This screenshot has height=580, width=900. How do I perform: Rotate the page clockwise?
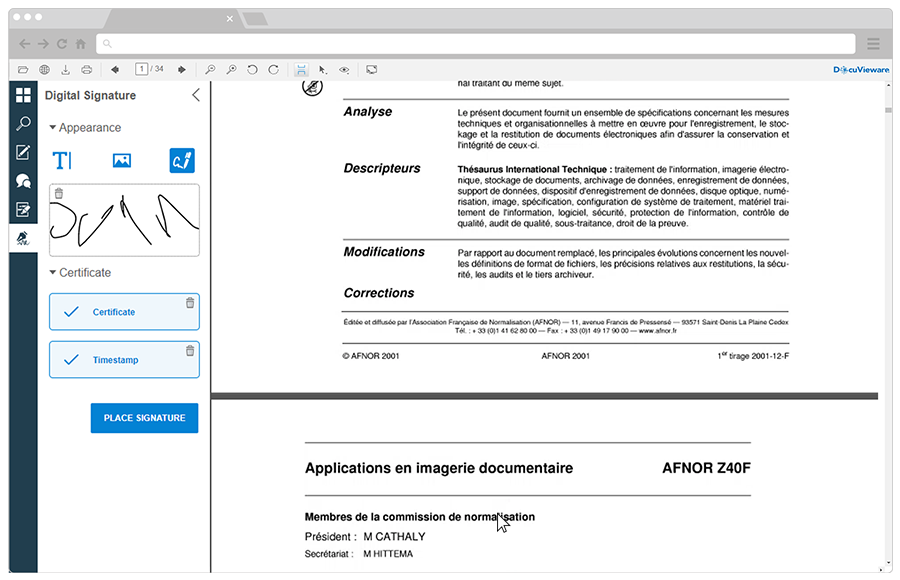[x=271, y=68]
